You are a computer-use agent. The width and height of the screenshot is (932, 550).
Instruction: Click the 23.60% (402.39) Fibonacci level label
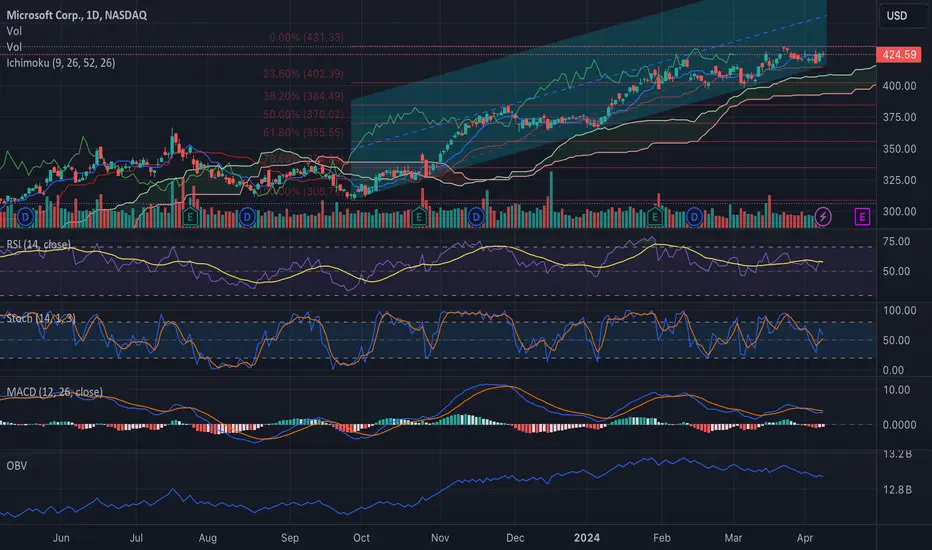303,74
